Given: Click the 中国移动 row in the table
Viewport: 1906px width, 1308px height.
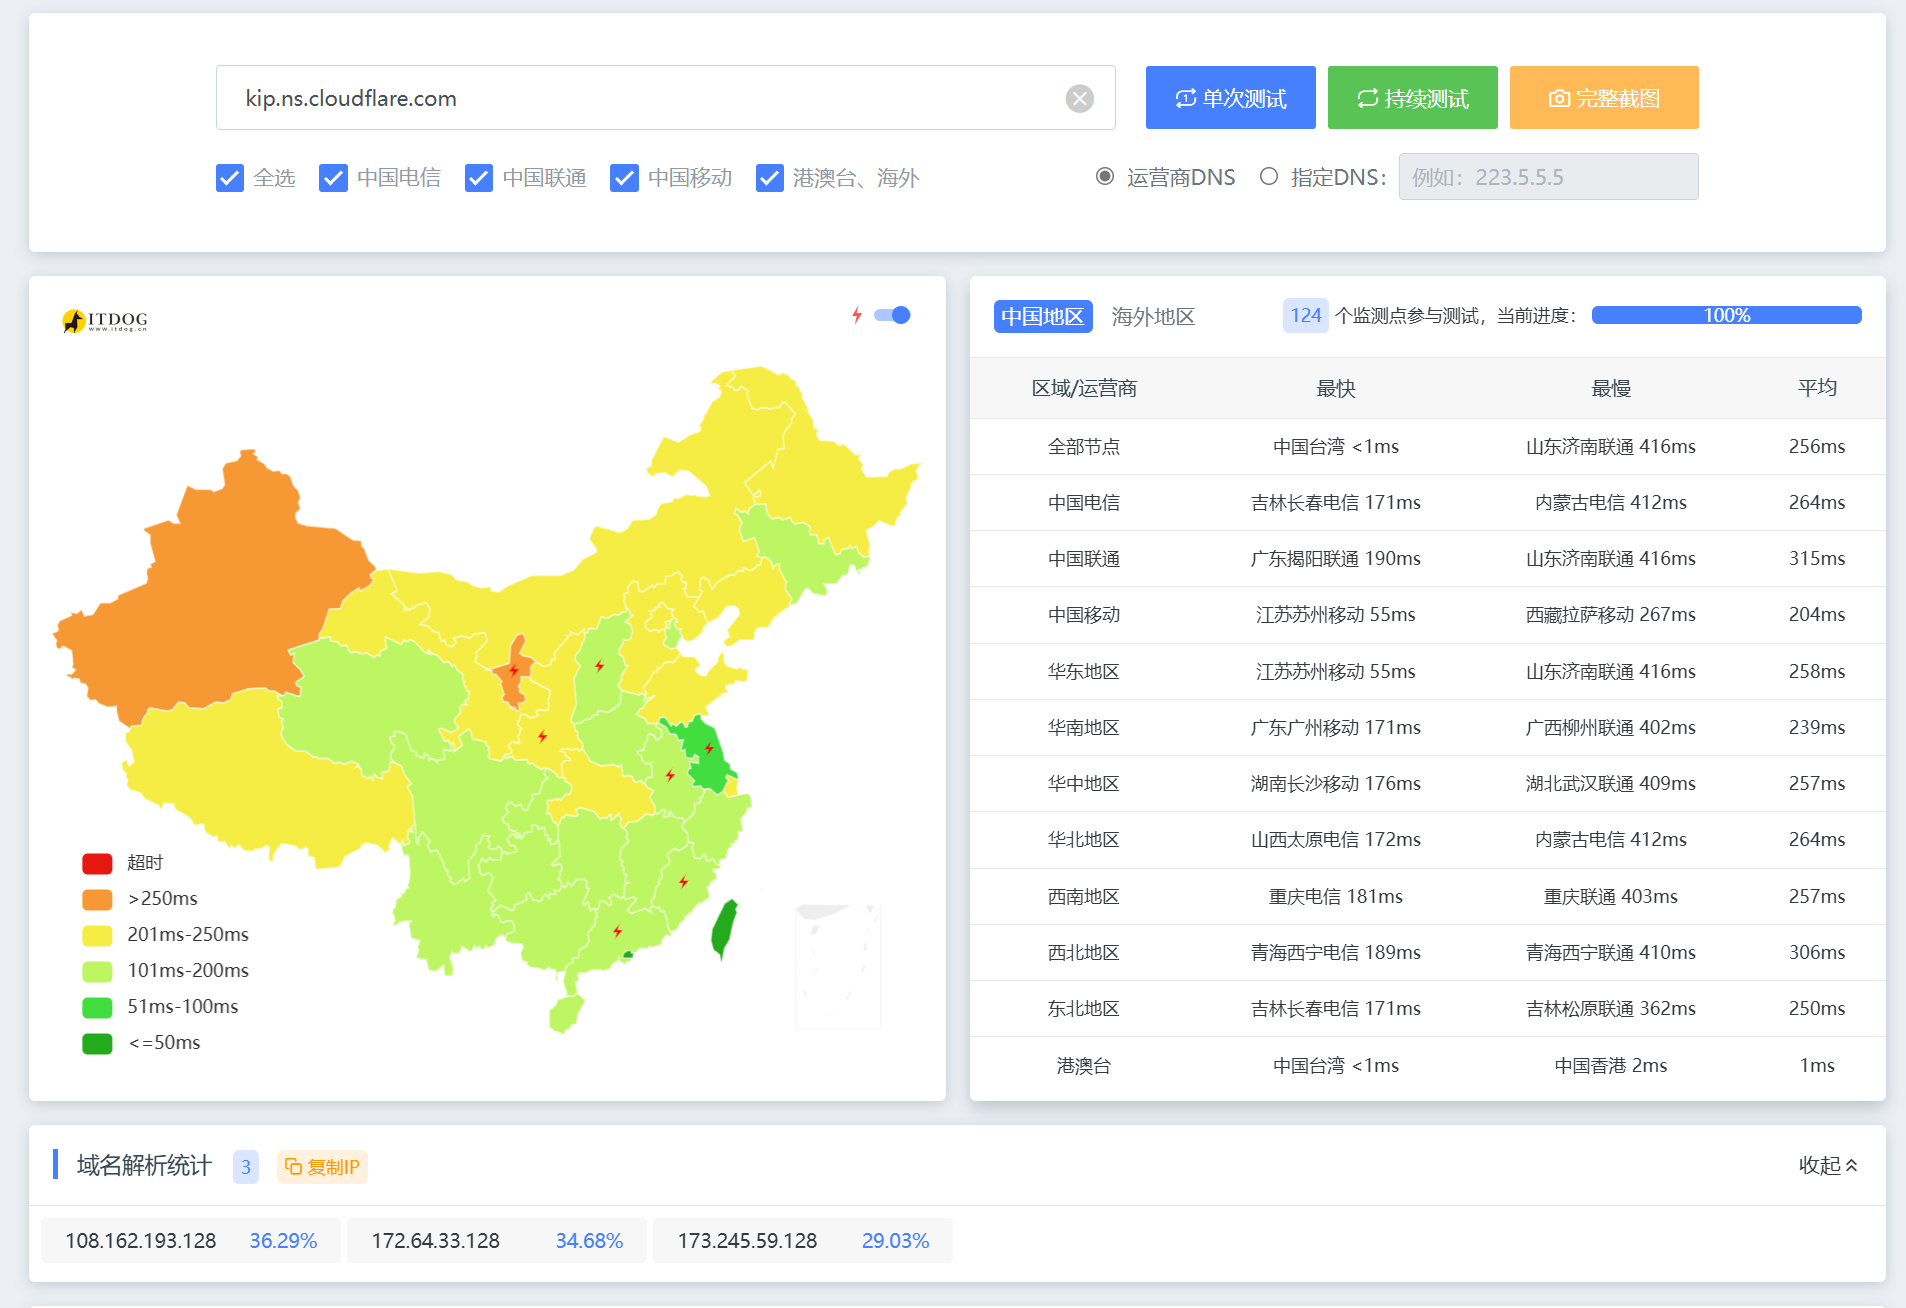Looking at the screenshot, I should point(1428,614).
